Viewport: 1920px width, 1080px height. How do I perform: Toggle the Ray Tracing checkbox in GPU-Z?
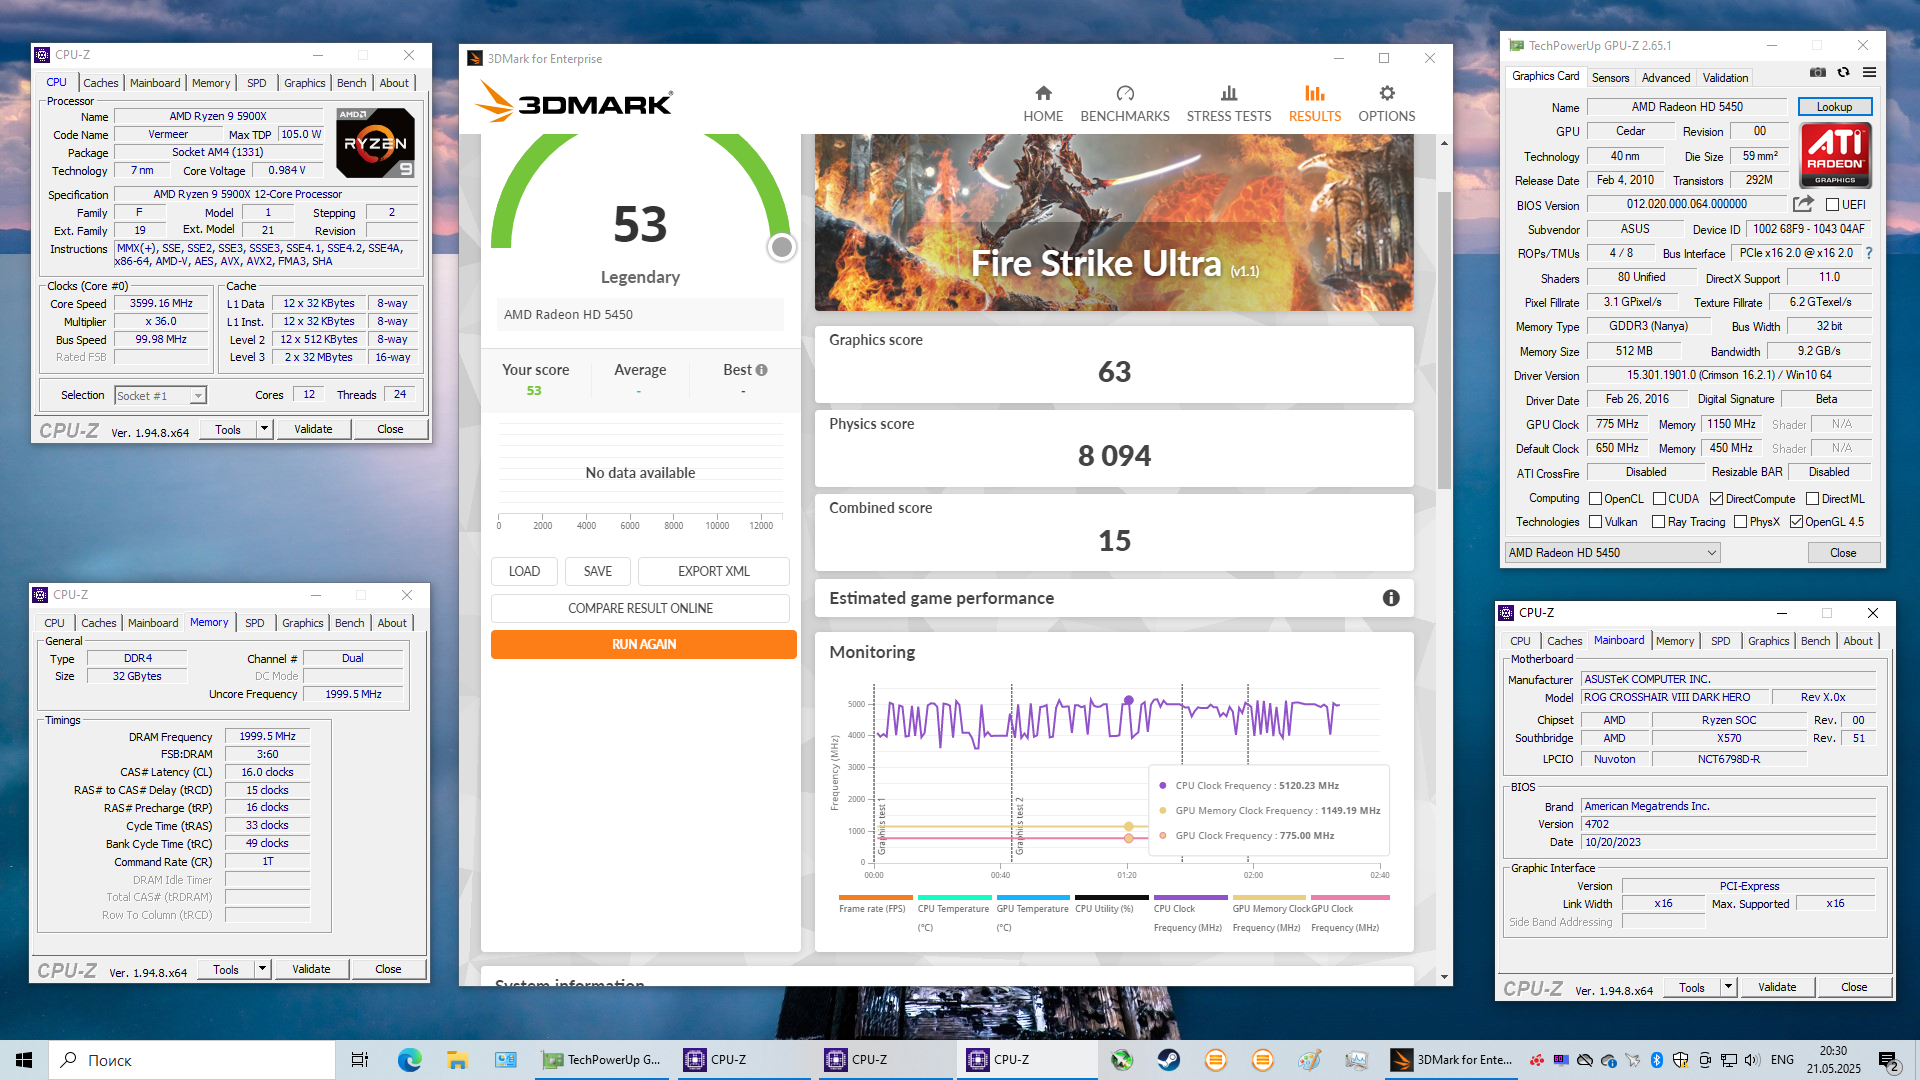[1658, 522]
